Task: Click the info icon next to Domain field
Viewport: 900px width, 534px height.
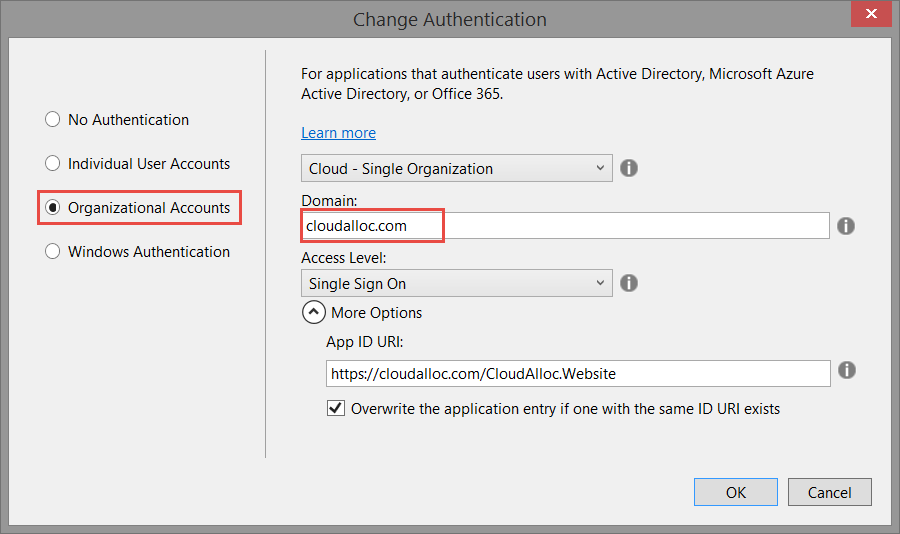Action: click(846, 226)
